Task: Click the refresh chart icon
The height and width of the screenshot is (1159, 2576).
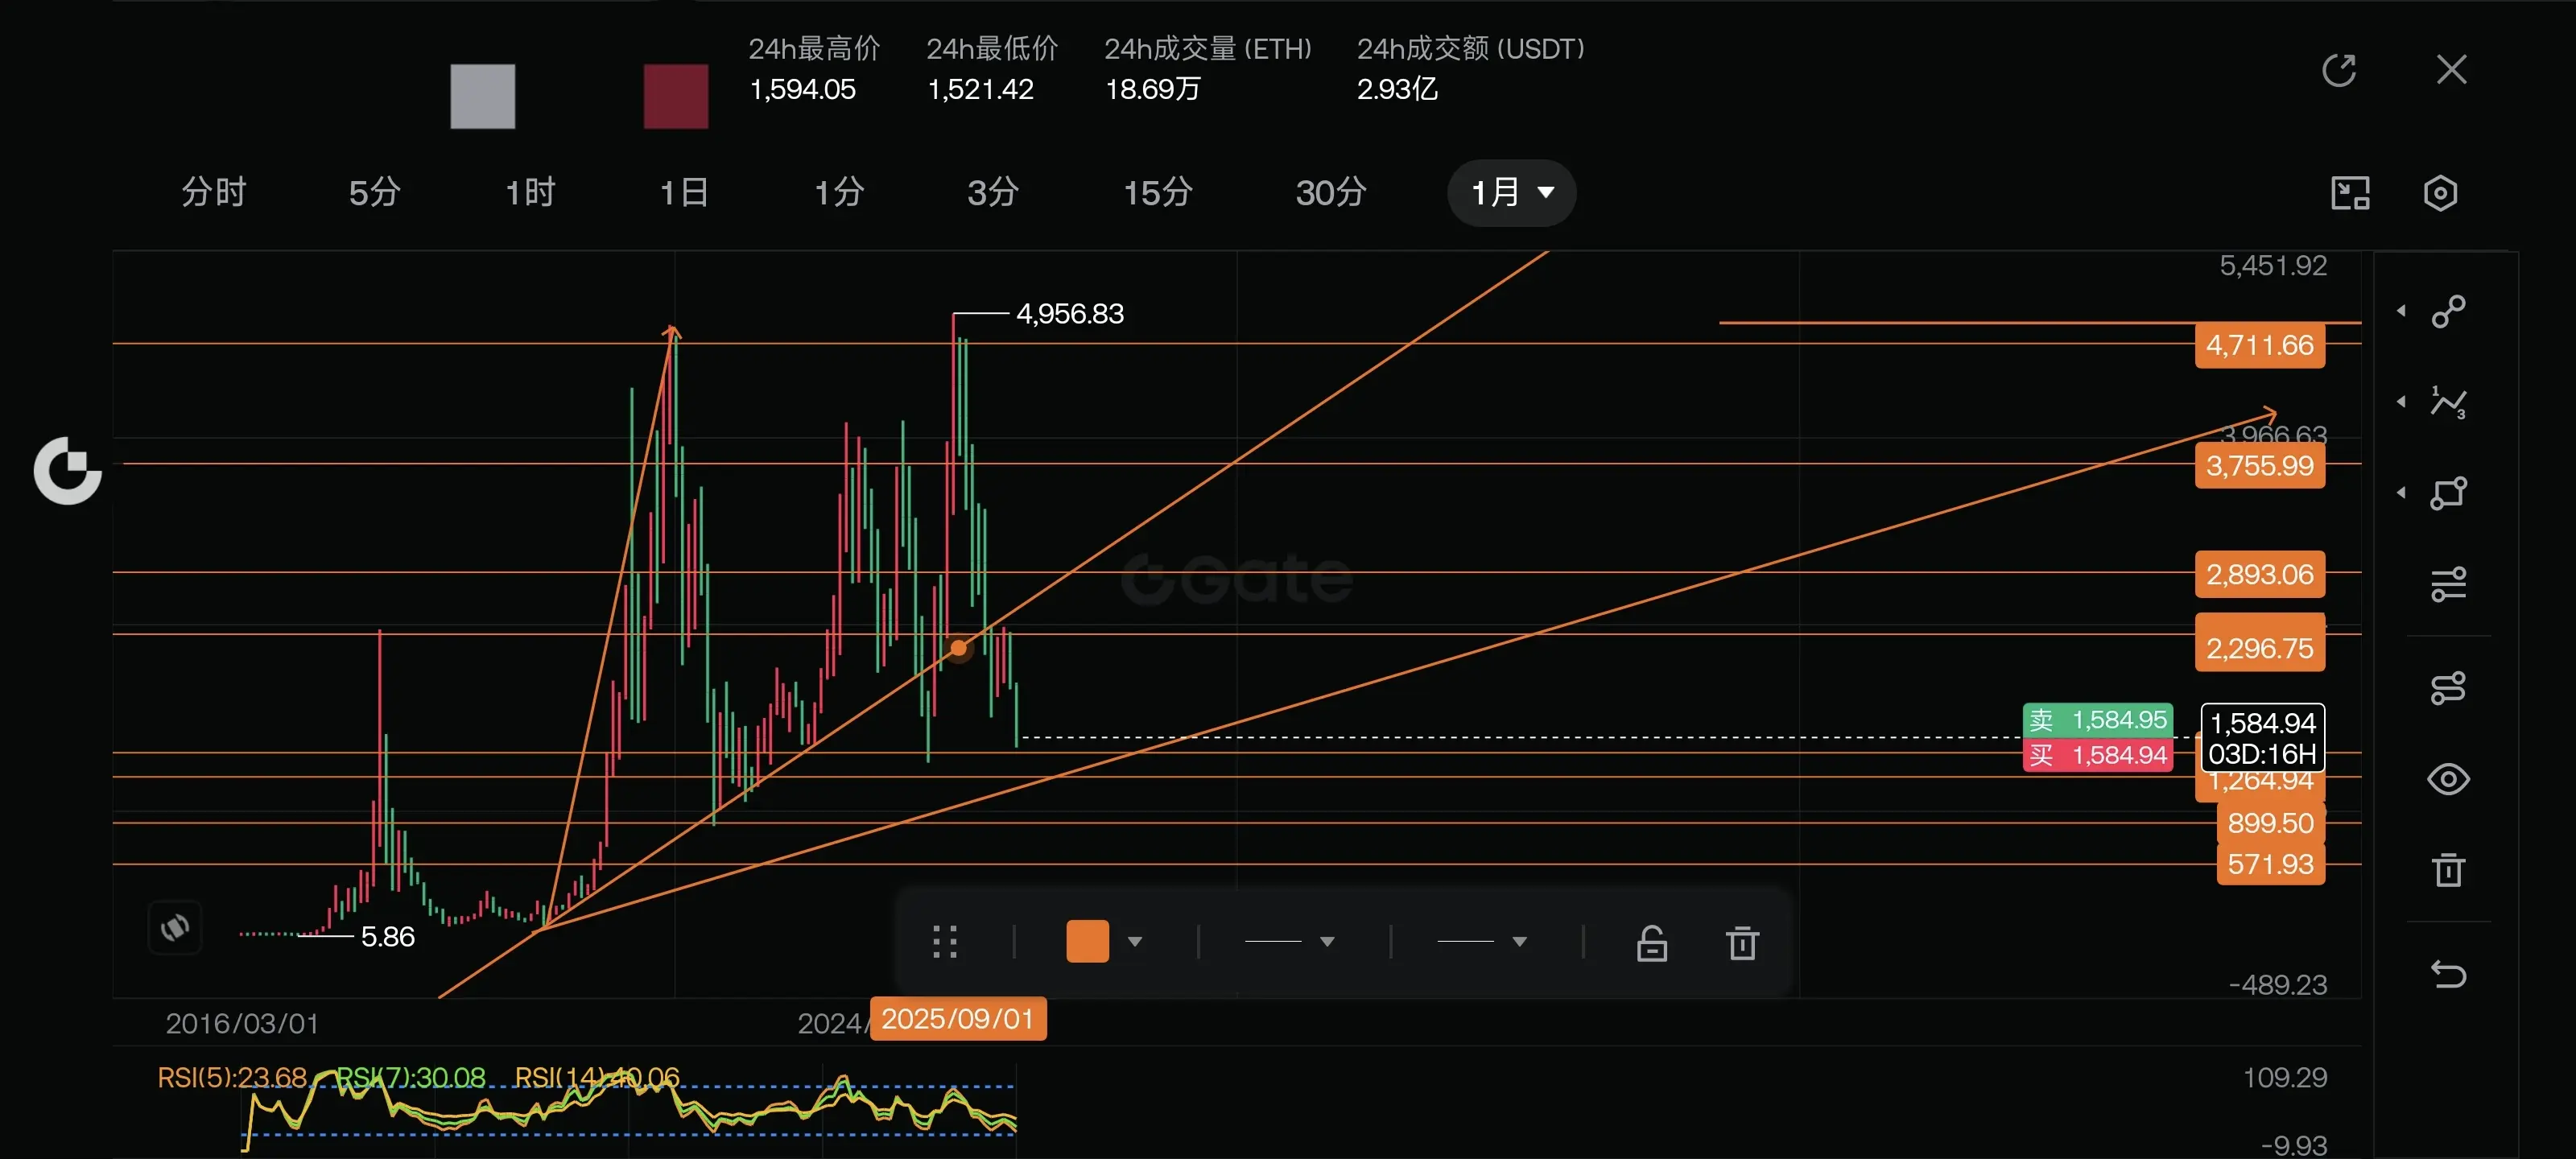Action: pos(2338,70)
